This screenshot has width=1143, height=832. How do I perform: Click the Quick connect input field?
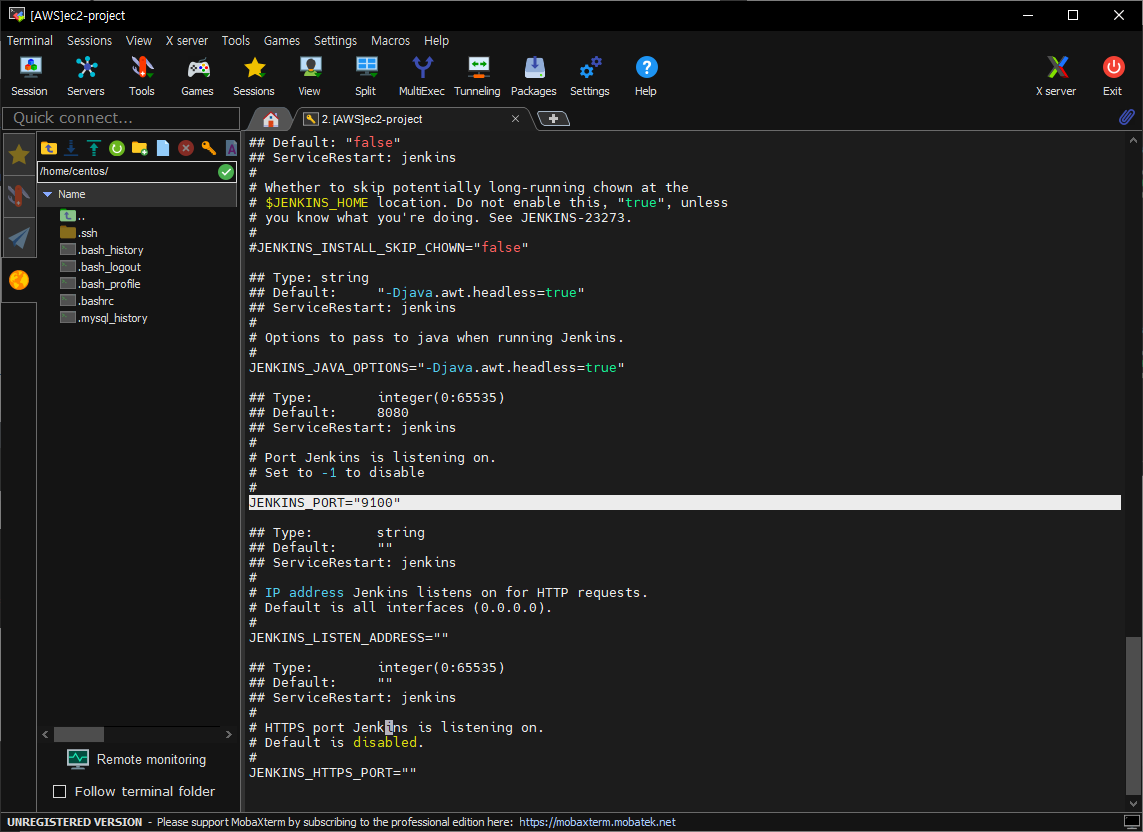[x=121, y=118]
